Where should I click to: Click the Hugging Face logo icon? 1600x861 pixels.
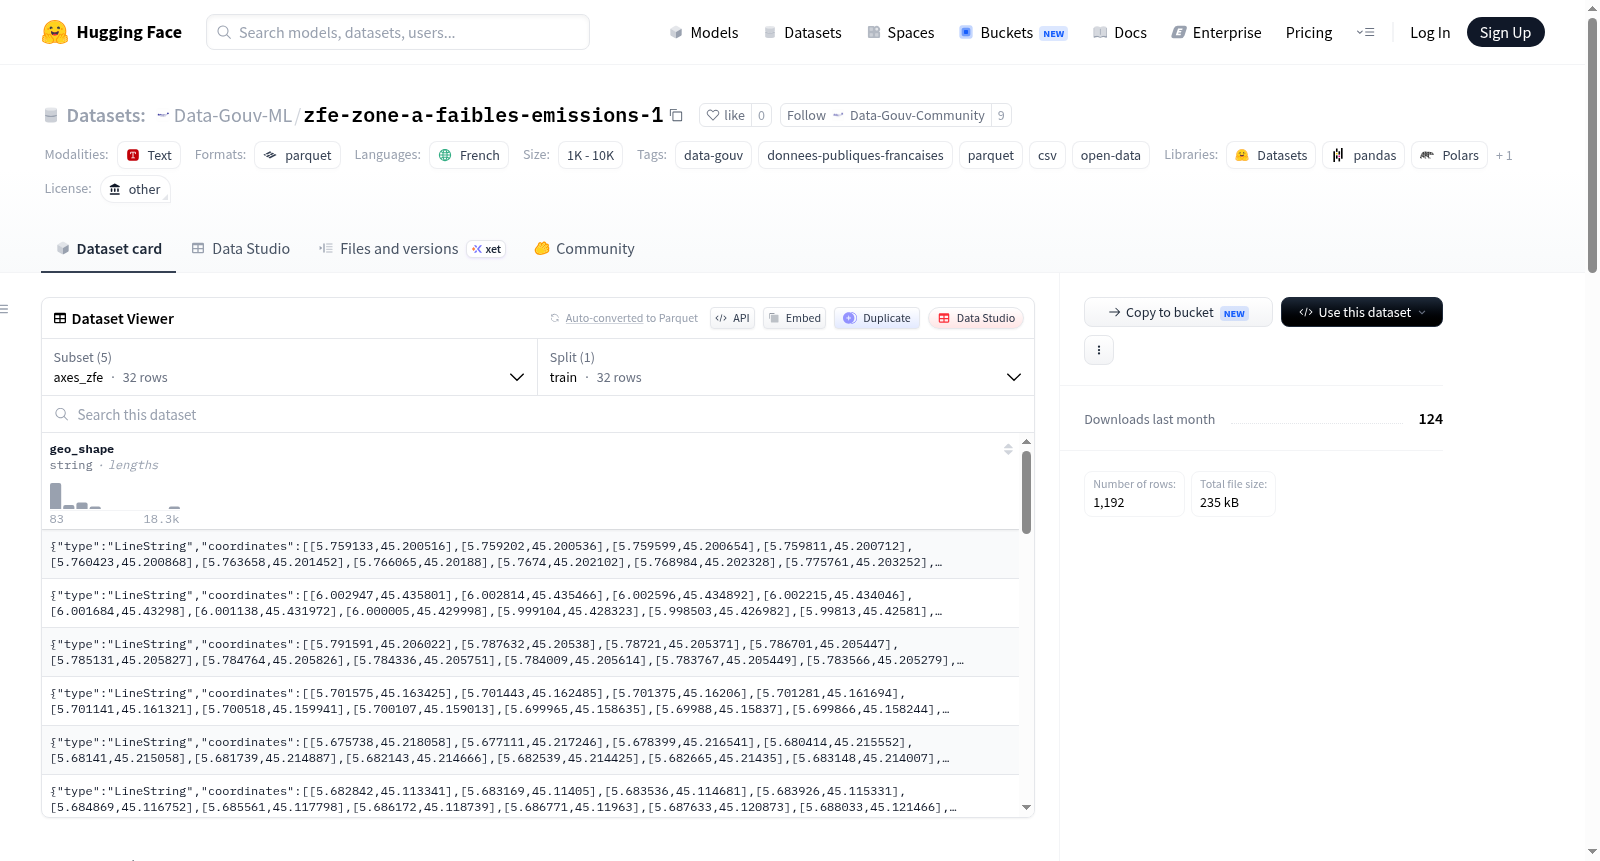tap(55, 32)
